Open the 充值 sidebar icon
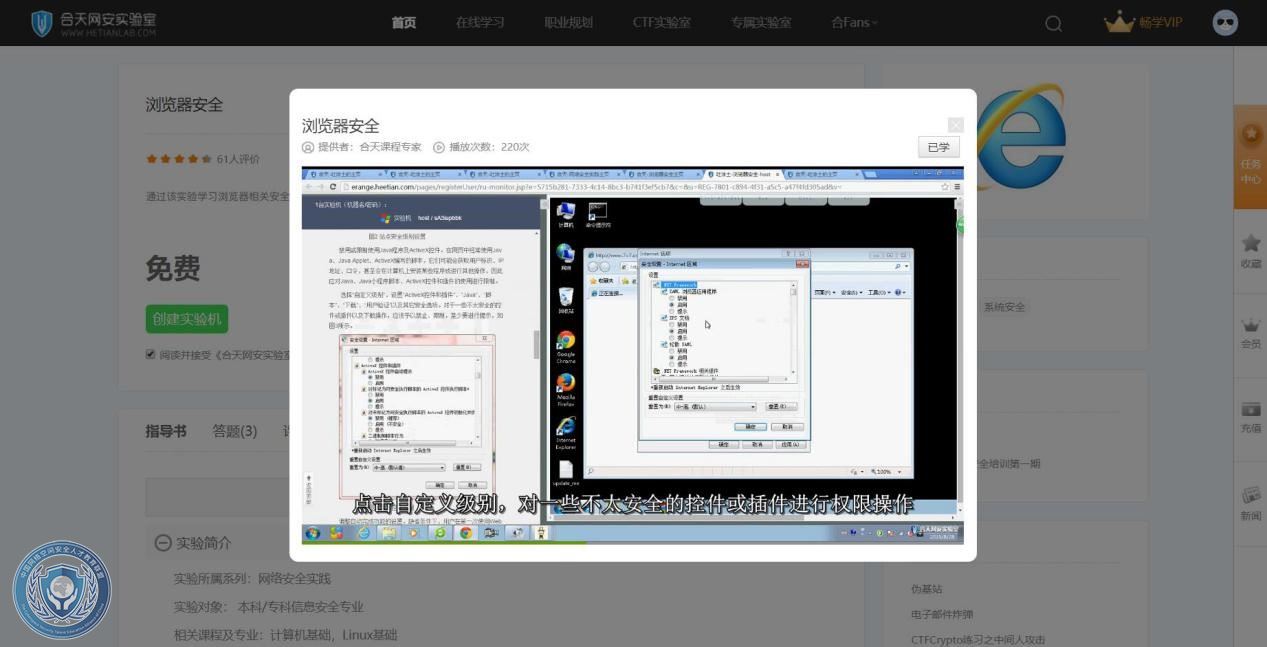Image resolution: width=1267 pixels, height=647 pixels. (x=1250, y=417)
